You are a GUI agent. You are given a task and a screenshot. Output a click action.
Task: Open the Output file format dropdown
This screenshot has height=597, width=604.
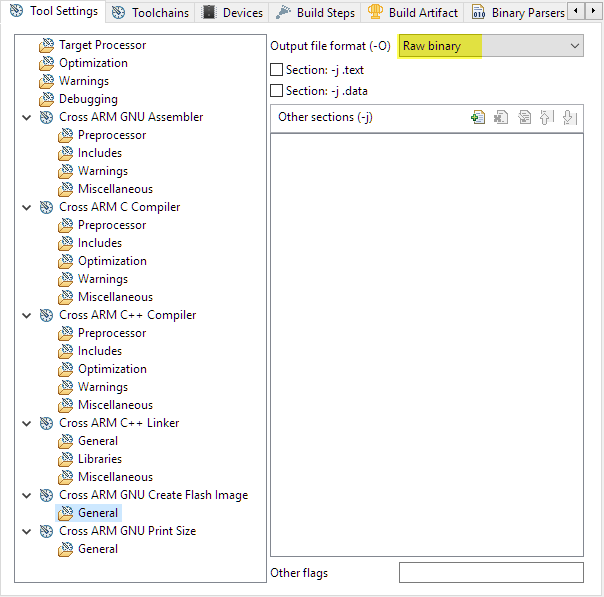[491, 46]
